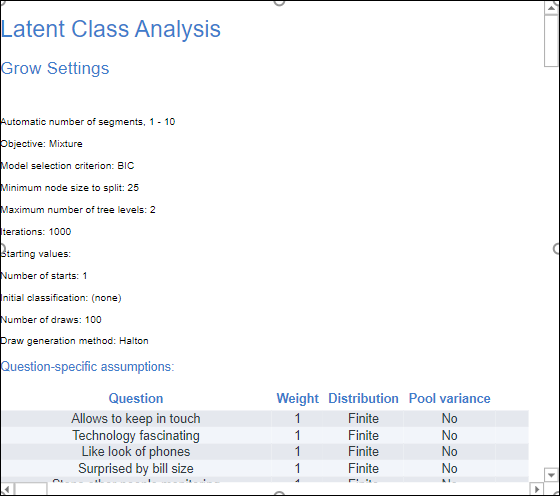Click the Question column header
The width and height of the screenshot is (560, 496).
click(x=136, y=399)
